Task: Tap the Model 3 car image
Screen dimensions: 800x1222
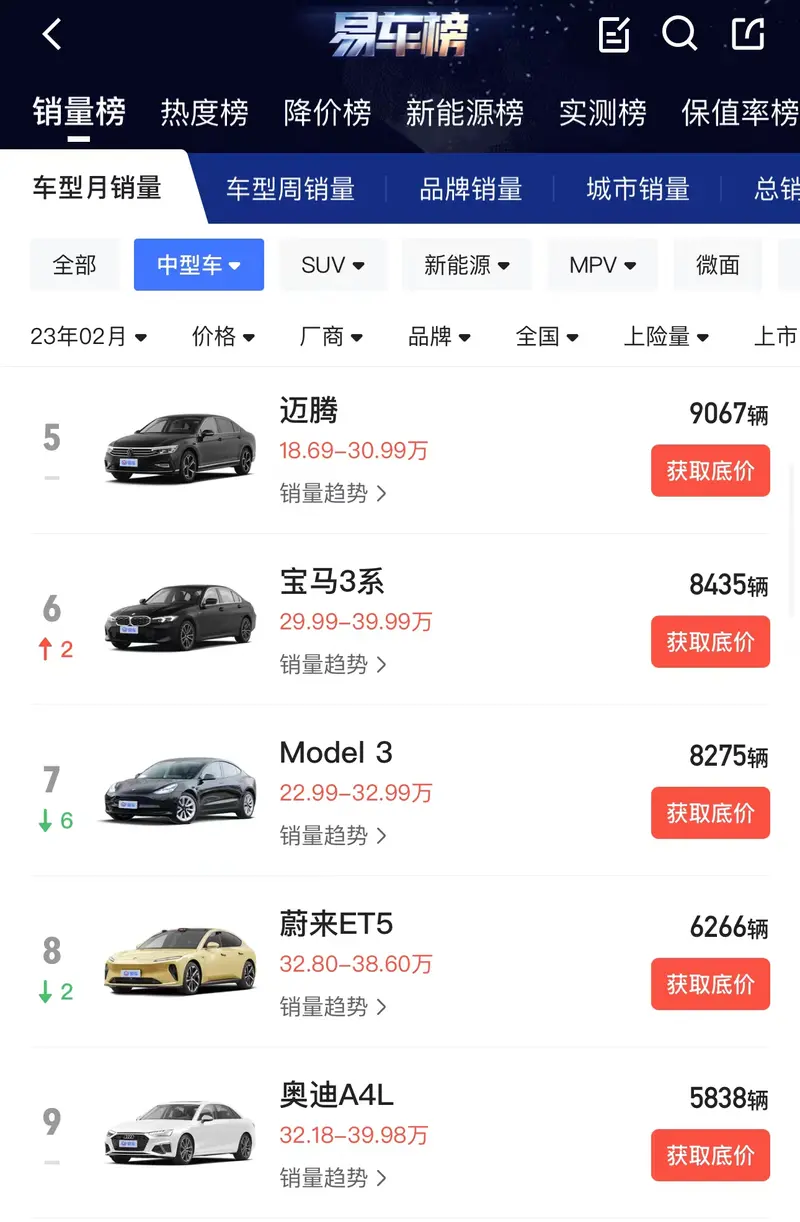Action: [x=180, y=791]
